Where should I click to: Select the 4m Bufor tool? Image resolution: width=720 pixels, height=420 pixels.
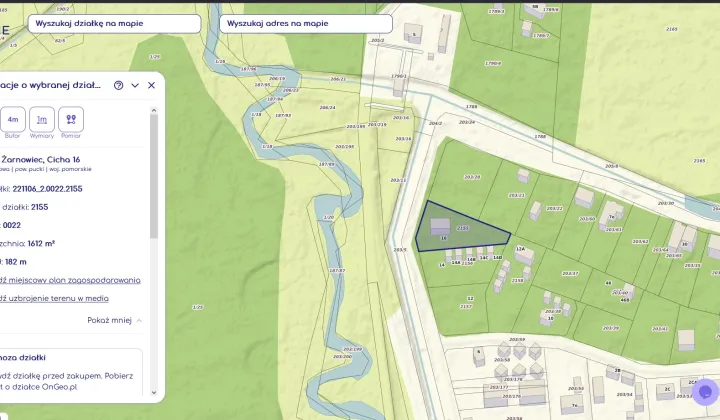(12, 119)
